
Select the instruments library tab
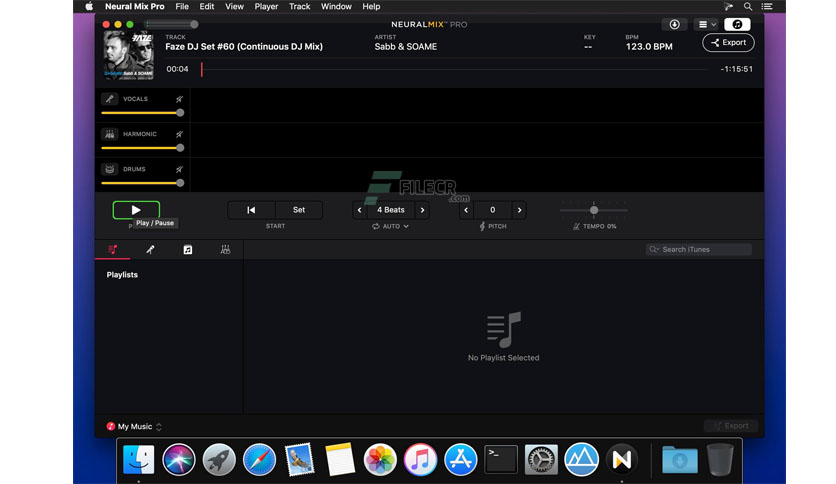coord(226,249)
